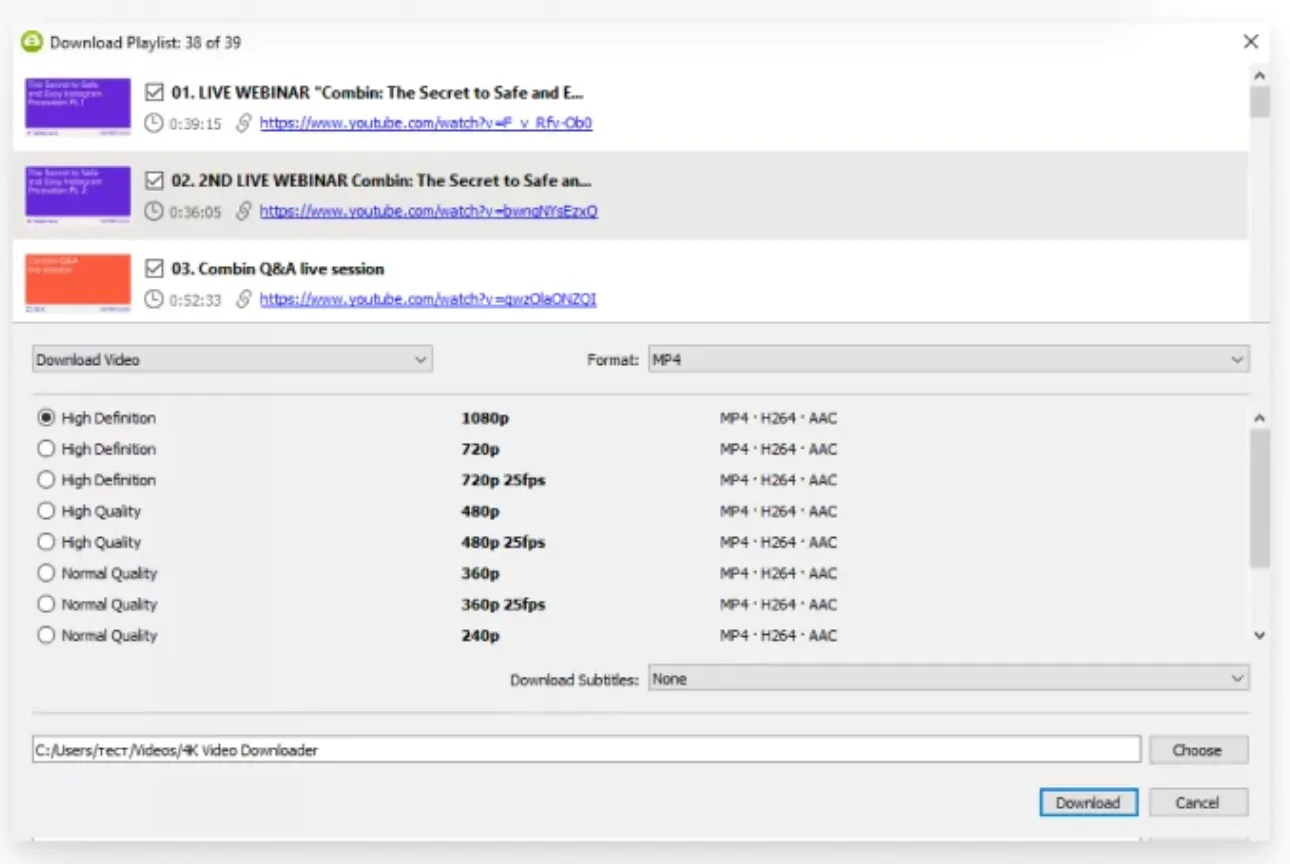Uncheck the 02. 2ND LIVE WEBINAR checkbox

coord(154,181)
